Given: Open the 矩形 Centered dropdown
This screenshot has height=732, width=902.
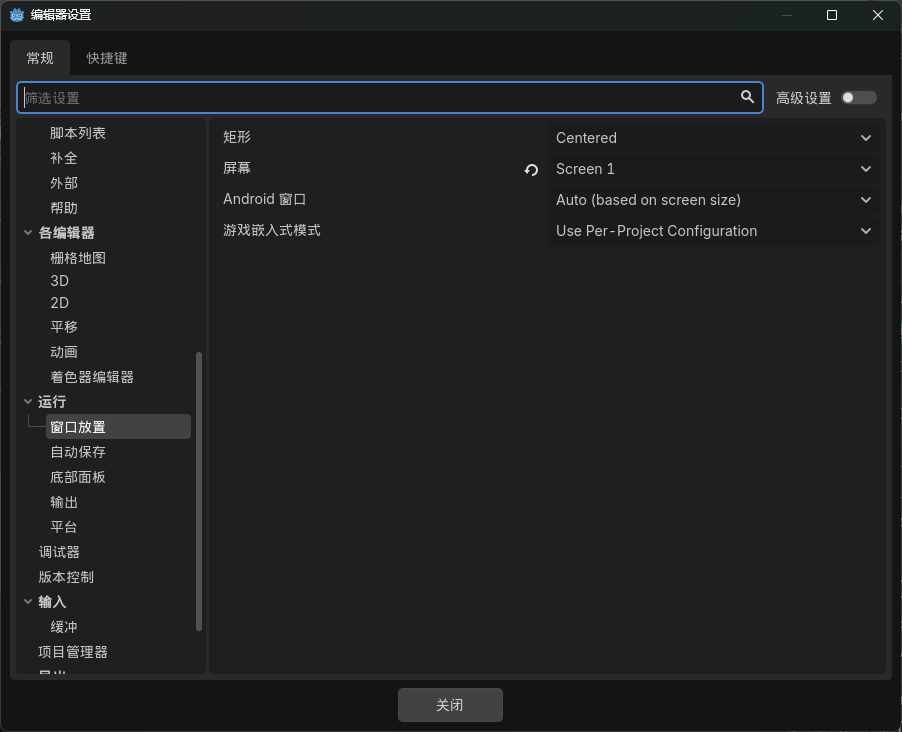Looking at the screenshot, I should coord(713,138).
